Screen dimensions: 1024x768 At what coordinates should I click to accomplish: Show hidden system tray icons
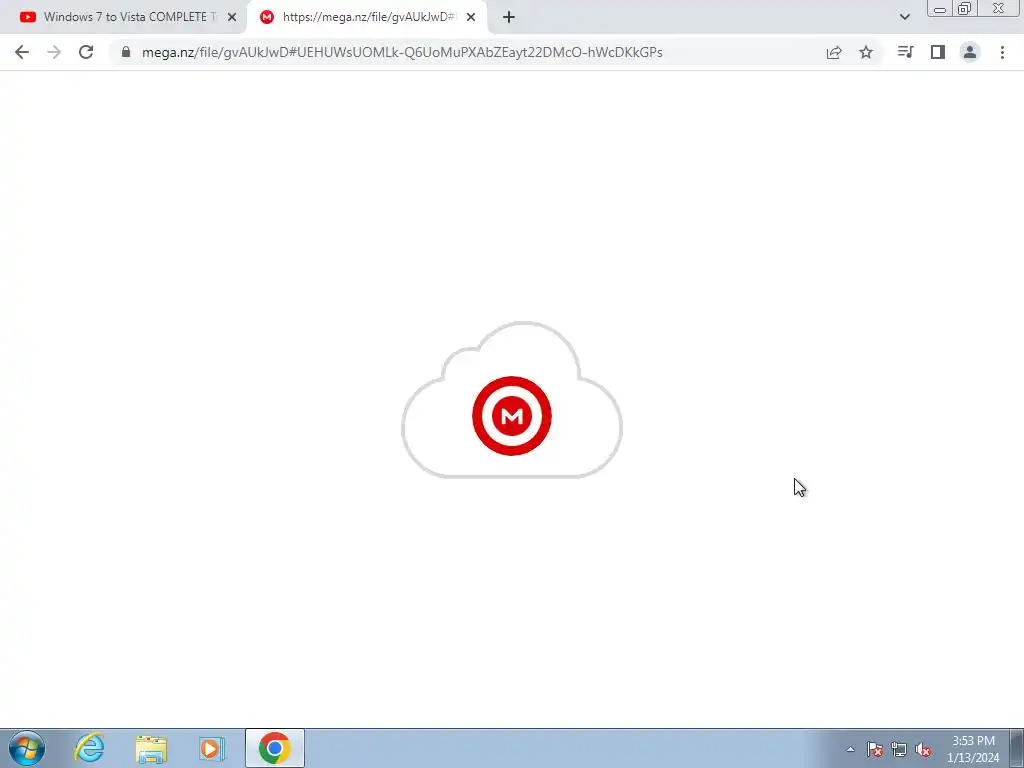(850, 749)
